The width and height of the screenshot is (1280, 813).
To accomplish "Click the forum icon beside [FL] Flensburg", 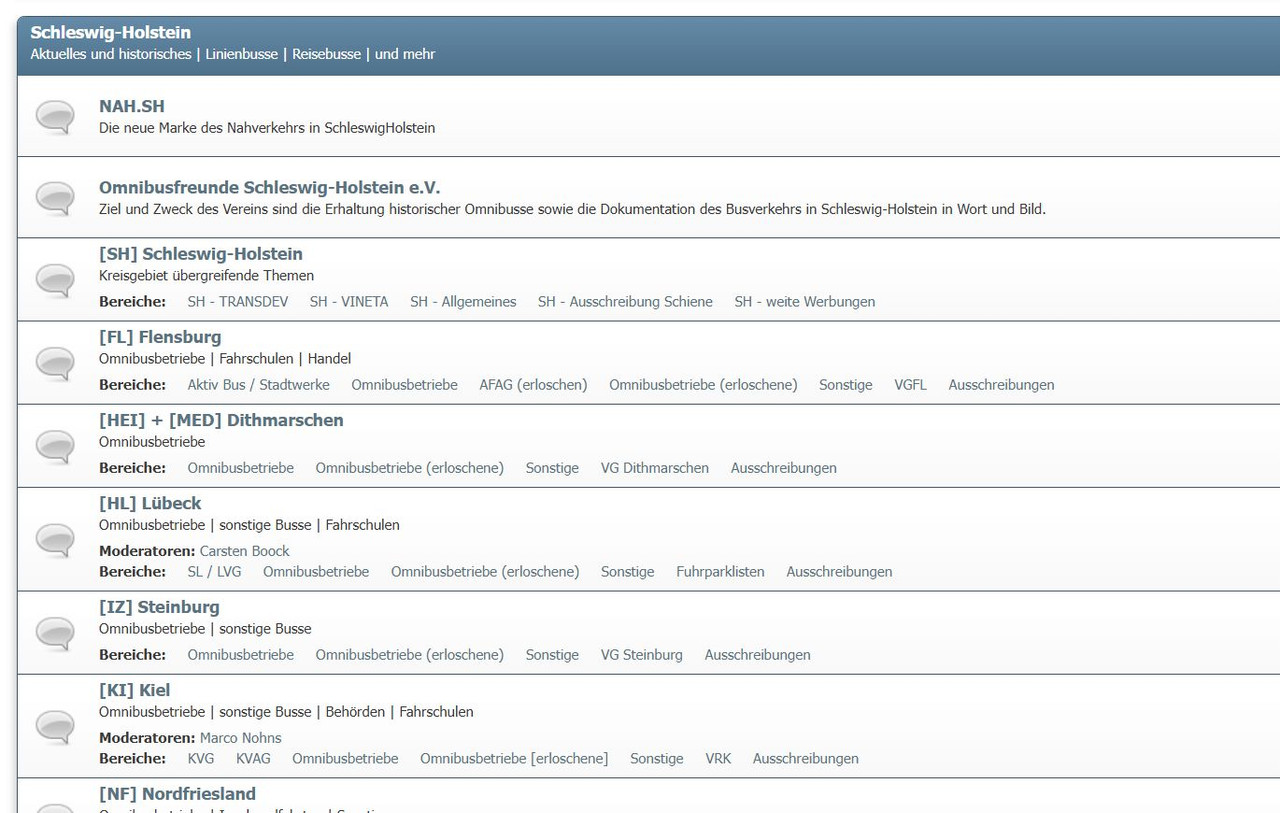I will click(55, 363).
